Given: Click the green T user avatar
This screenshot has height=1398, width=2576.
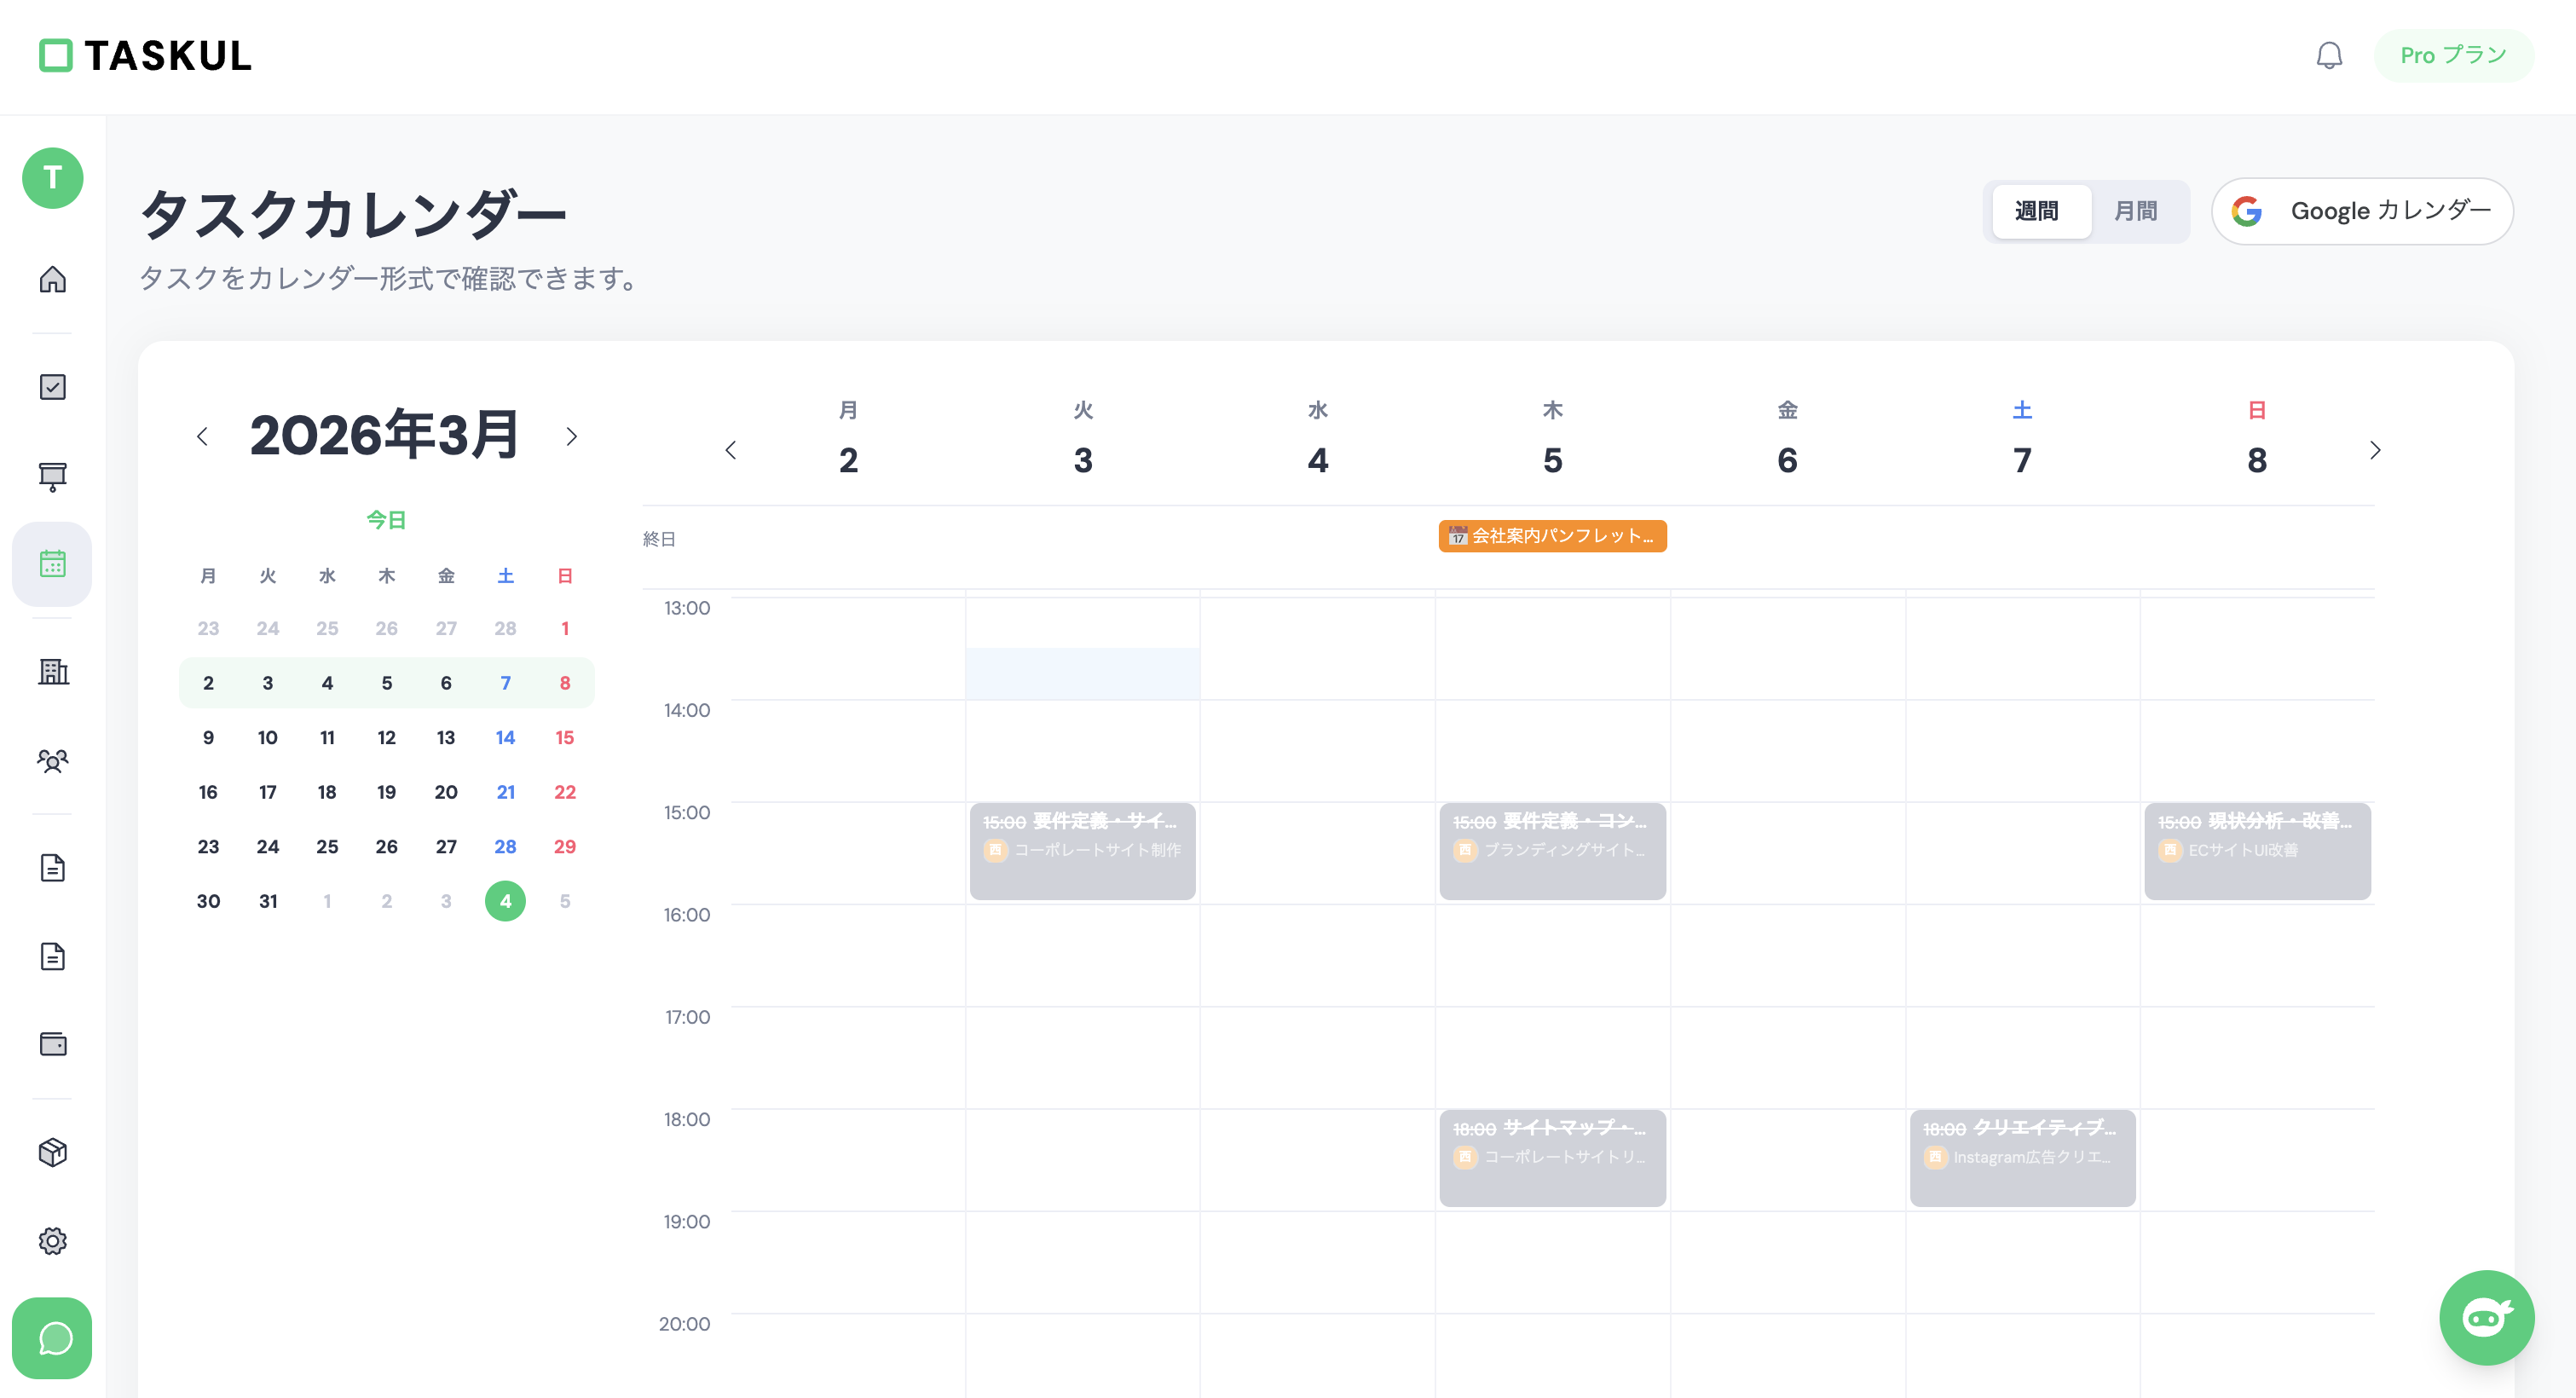Looking at the screenshot, I should 53,178.
